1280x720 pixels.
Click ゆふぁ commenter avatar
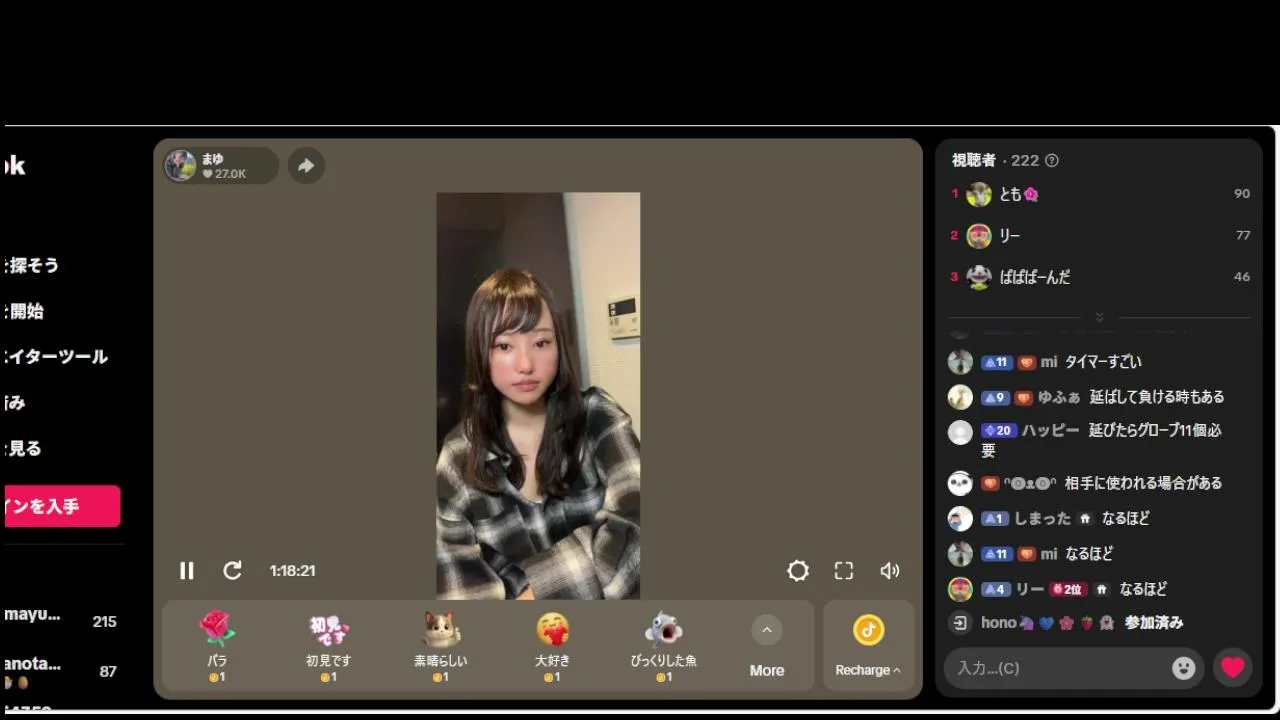pos(960,397)
